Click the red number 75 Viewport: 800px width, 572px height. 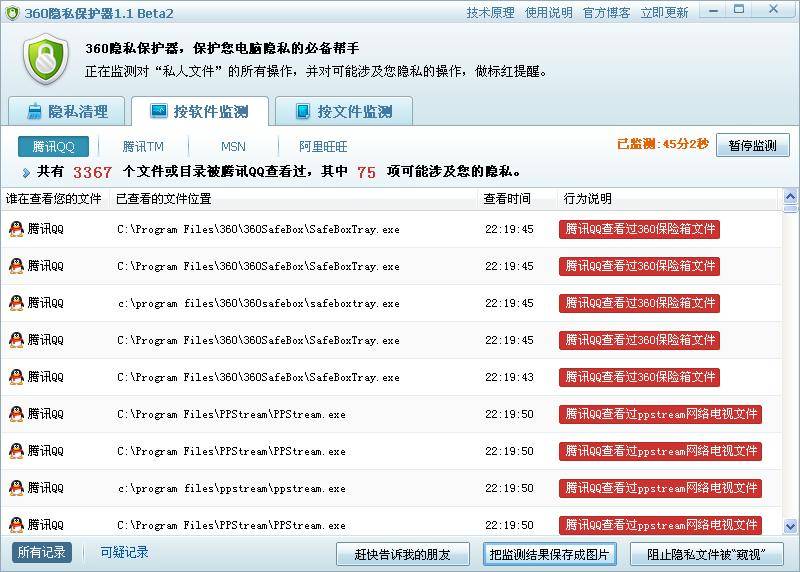point(366,172)
